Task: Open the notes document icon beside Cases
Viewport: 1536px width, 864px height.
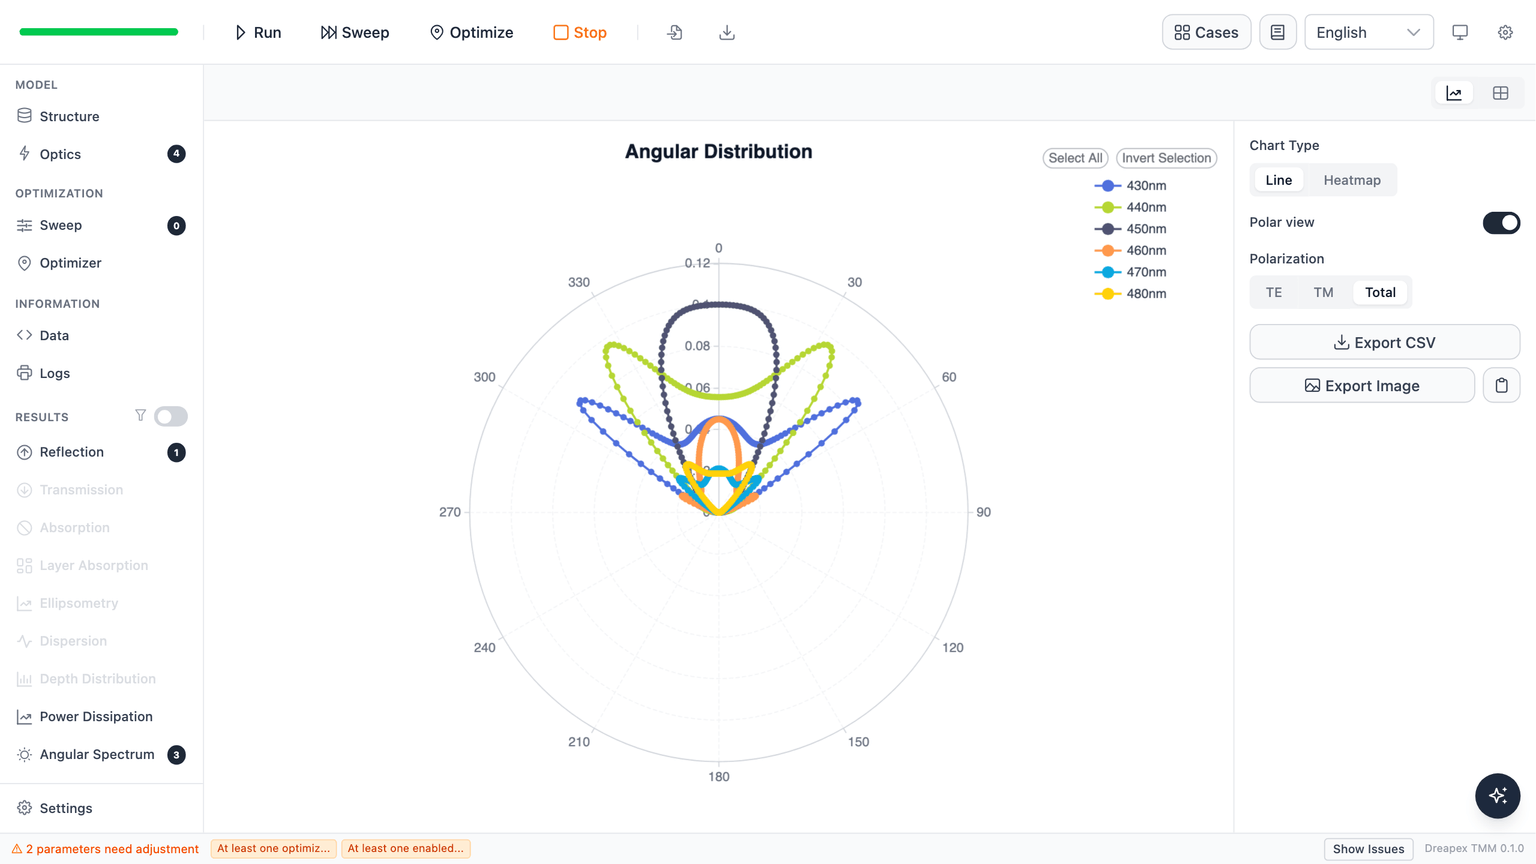Action: pyautogui.click(x=1277, y=32)
